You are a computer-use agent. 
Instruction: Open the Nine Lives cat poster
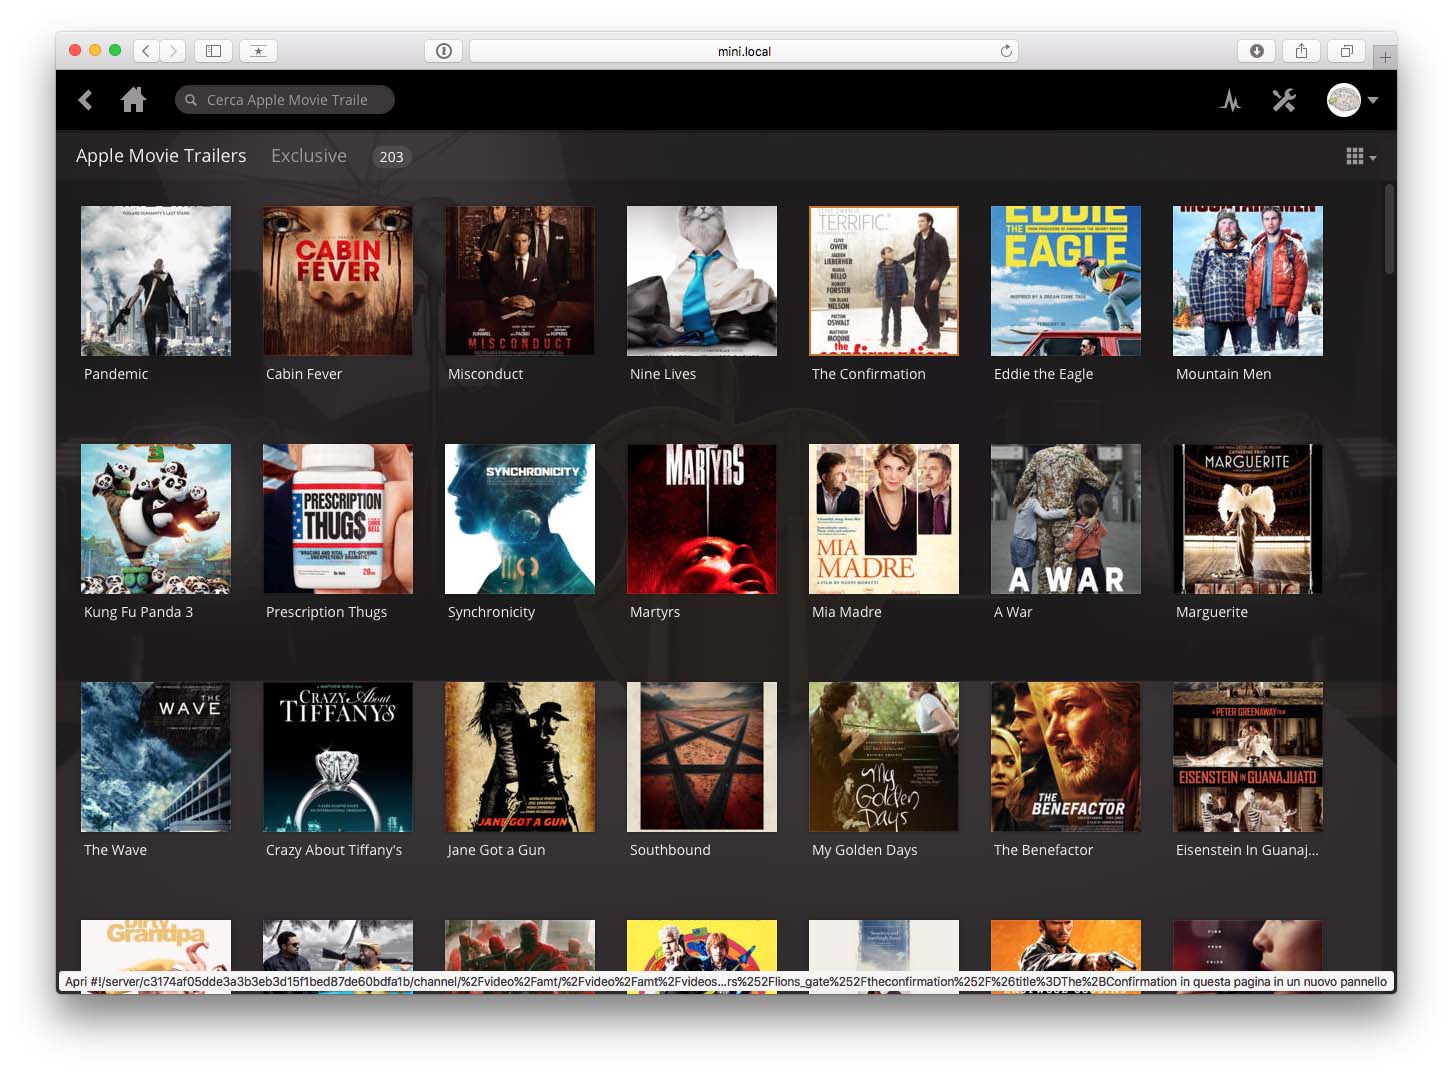click(702, 281)
